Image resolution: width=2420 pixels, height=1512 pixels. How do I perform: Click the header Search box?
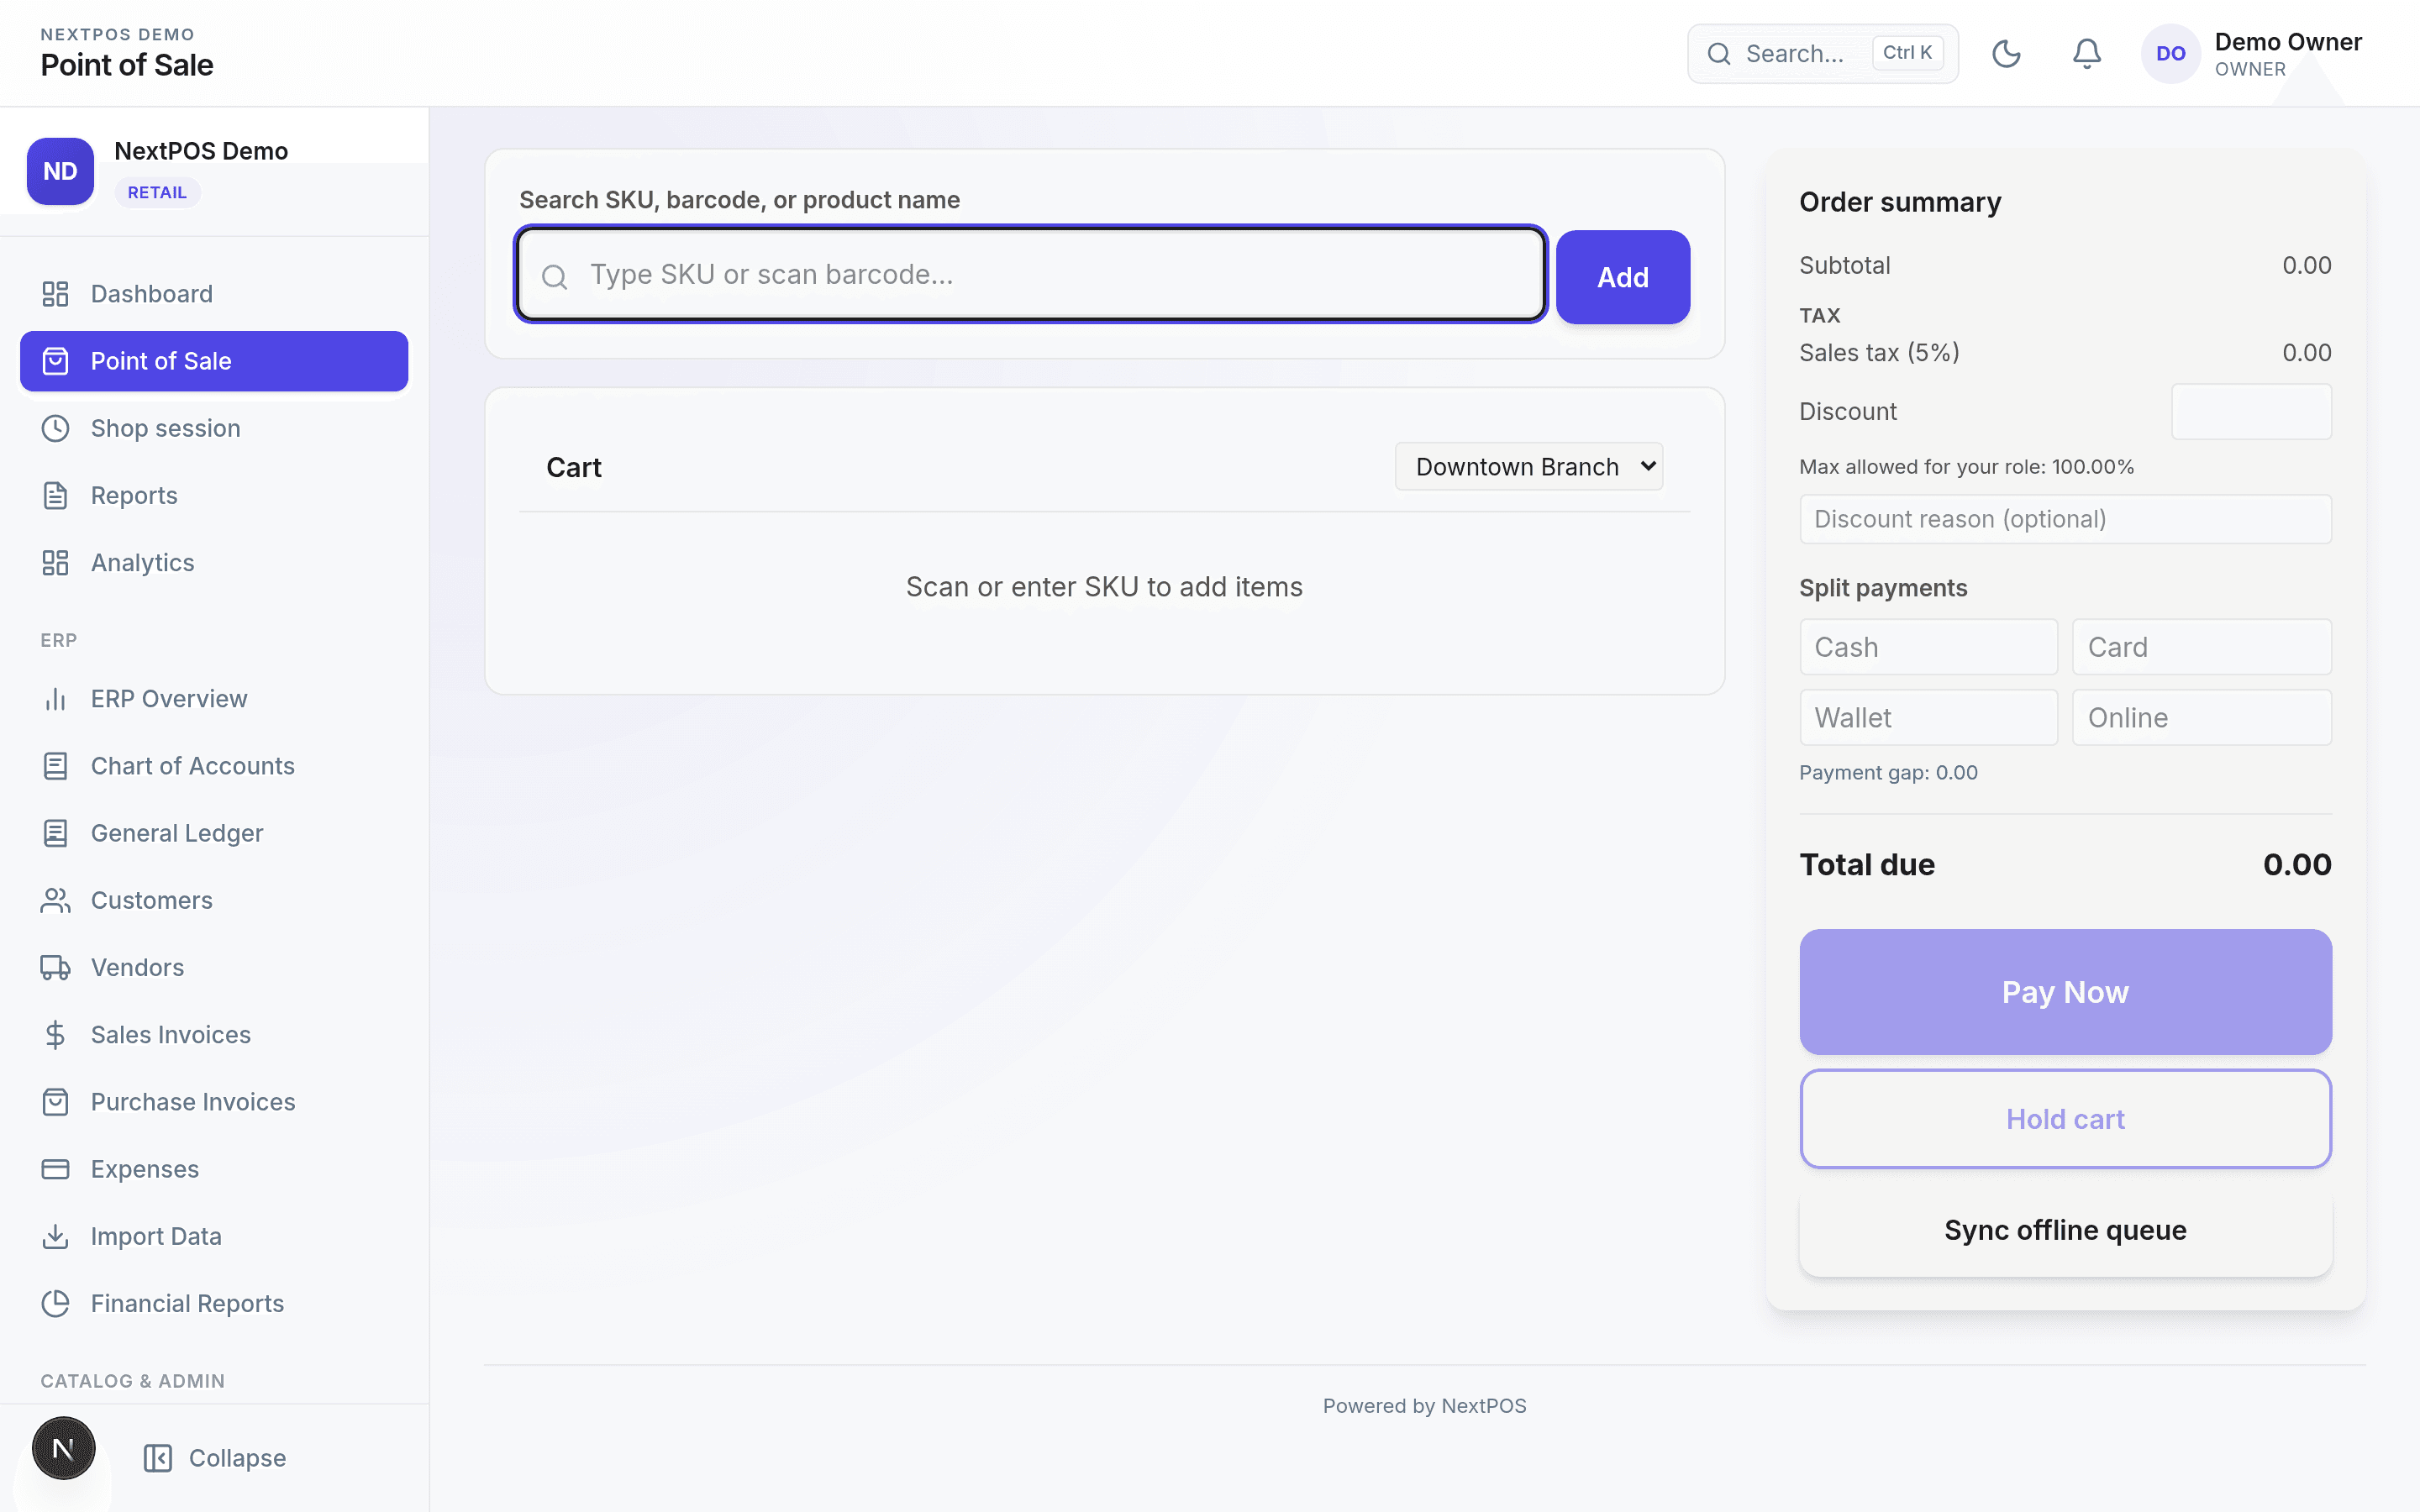(1822, 54)
